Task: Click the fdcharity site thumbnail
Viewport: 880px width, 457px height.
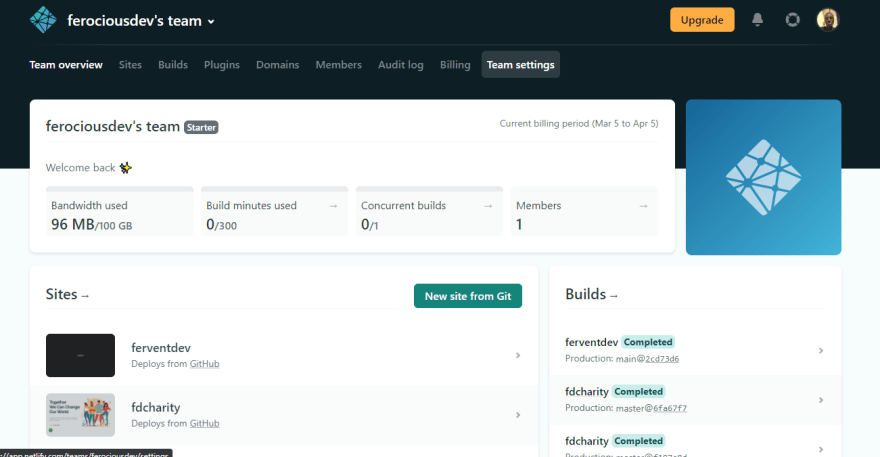Action: click(80, 415)
